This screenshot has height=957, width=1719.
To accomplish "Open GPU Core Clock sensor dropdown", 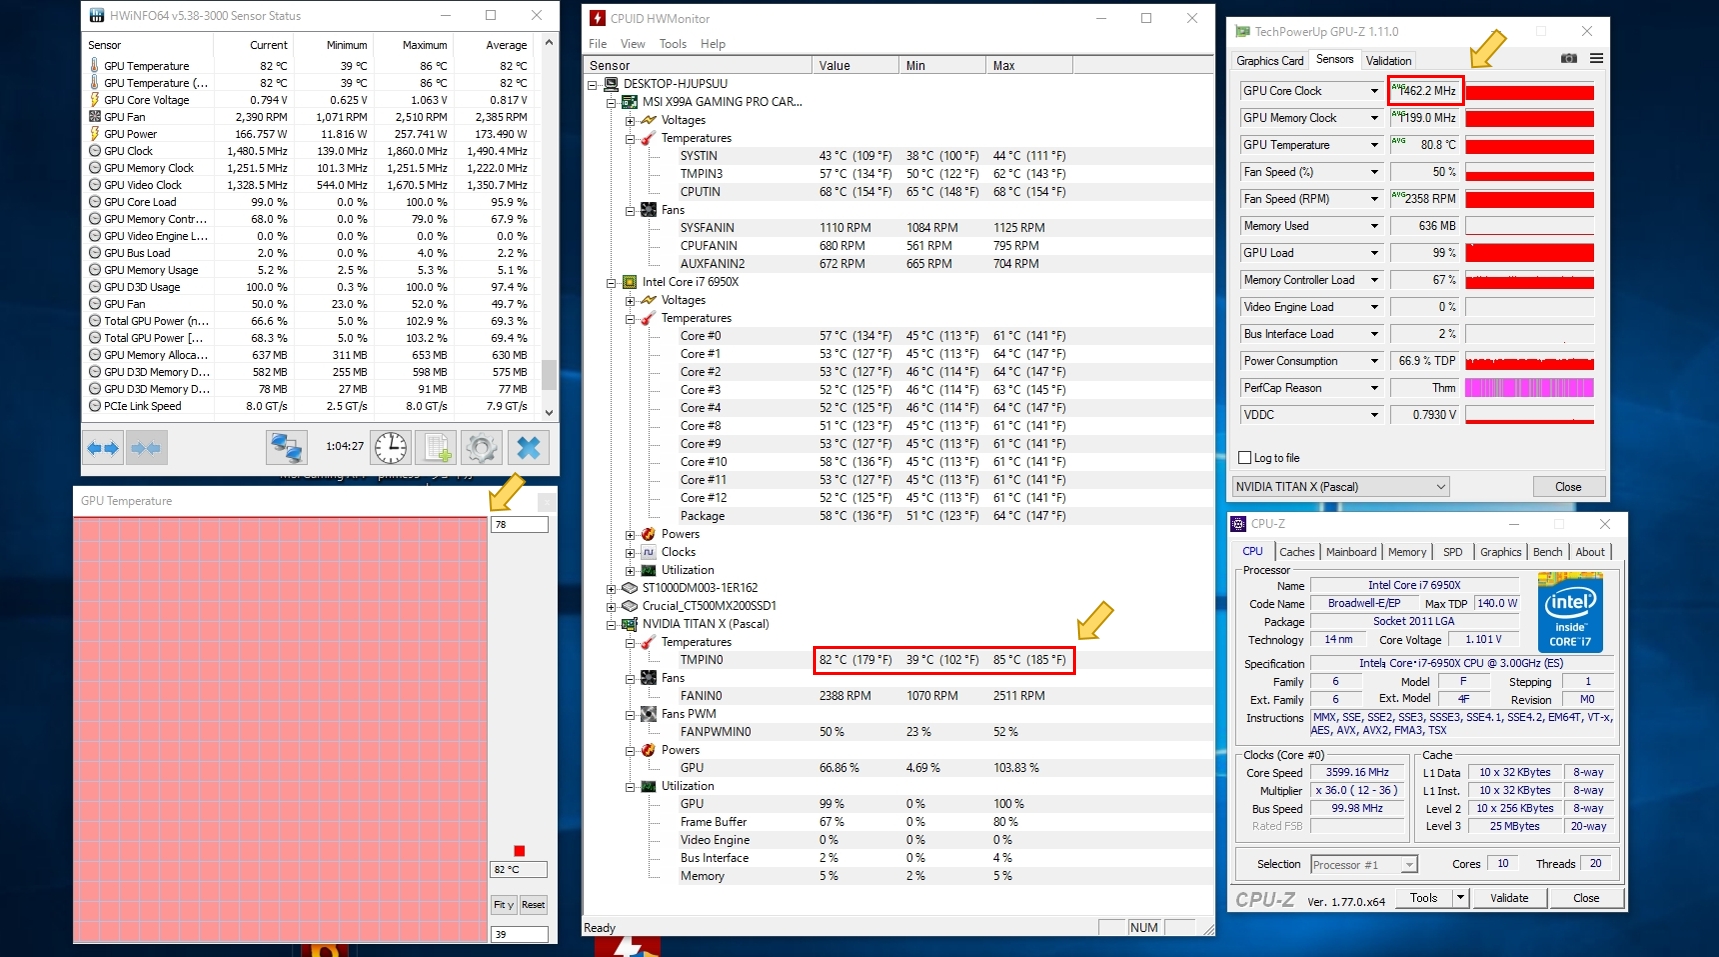I will 1374,91.
